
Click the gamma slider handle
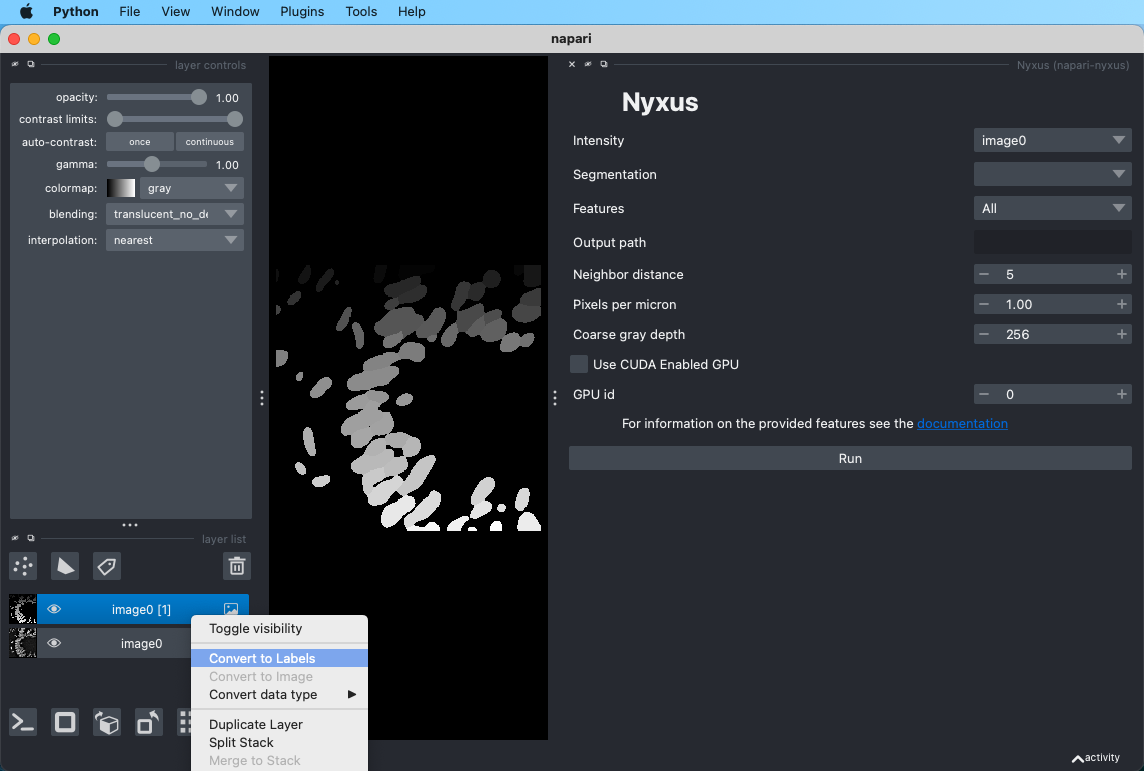point(151,164)
